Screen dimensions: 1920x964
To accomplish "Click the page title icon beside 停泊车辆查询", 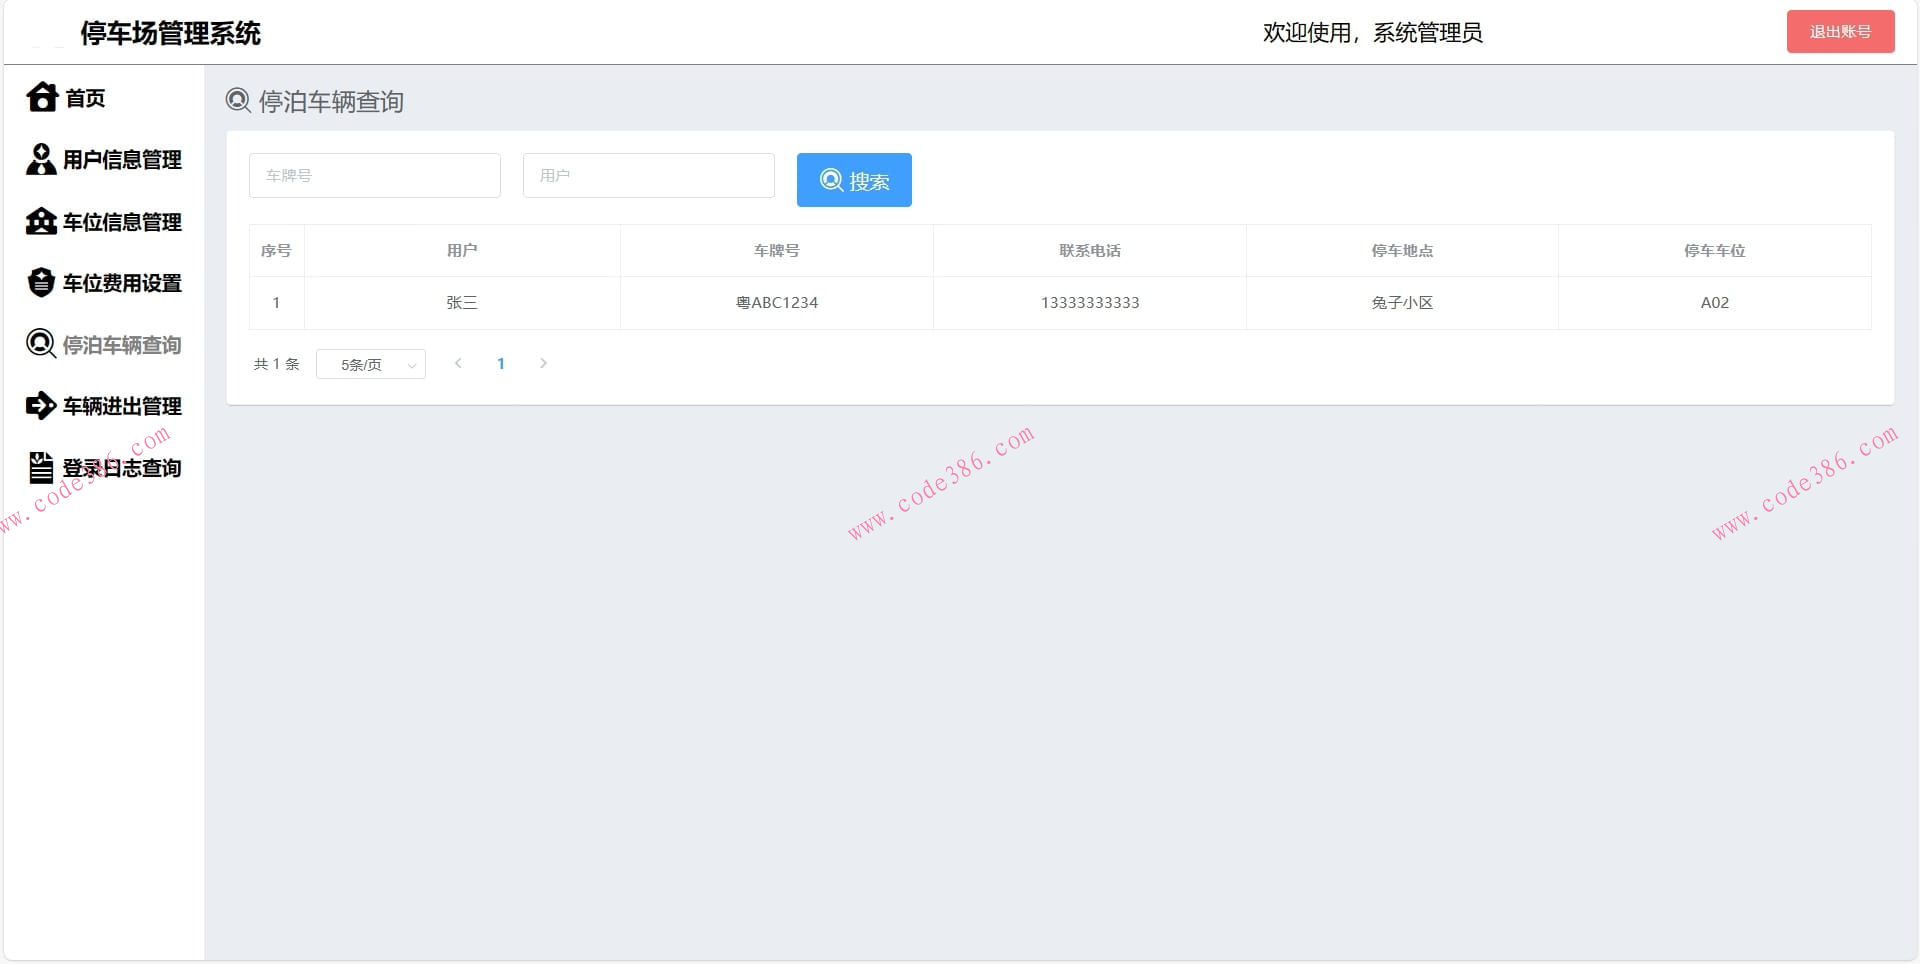I will [x=236, y=100].
